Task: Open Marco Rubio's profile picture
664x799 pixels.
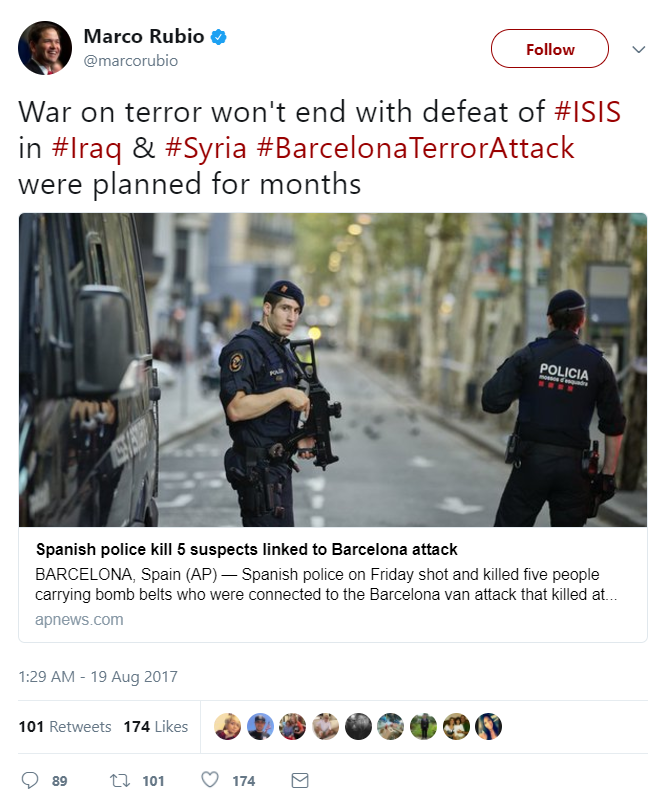Action: [45, 48]
